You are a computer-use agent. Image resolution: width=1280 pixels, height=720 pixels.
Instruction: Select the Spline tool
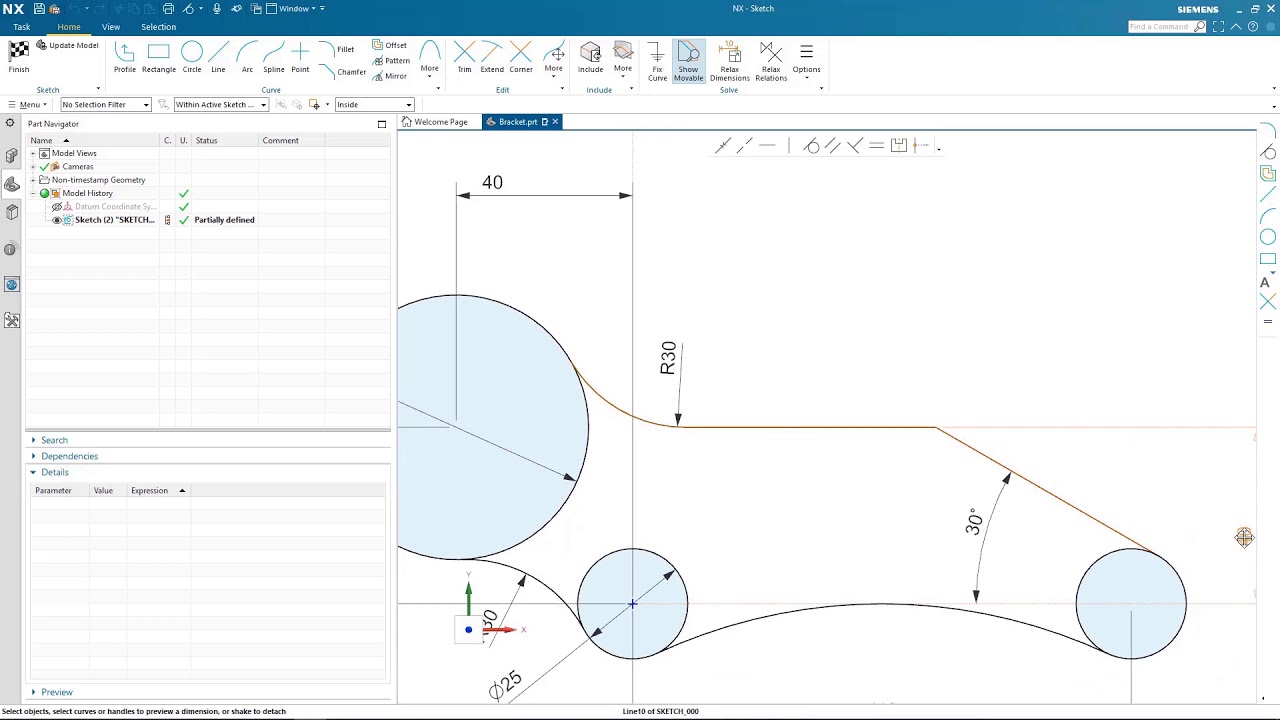tap(273, 57)
